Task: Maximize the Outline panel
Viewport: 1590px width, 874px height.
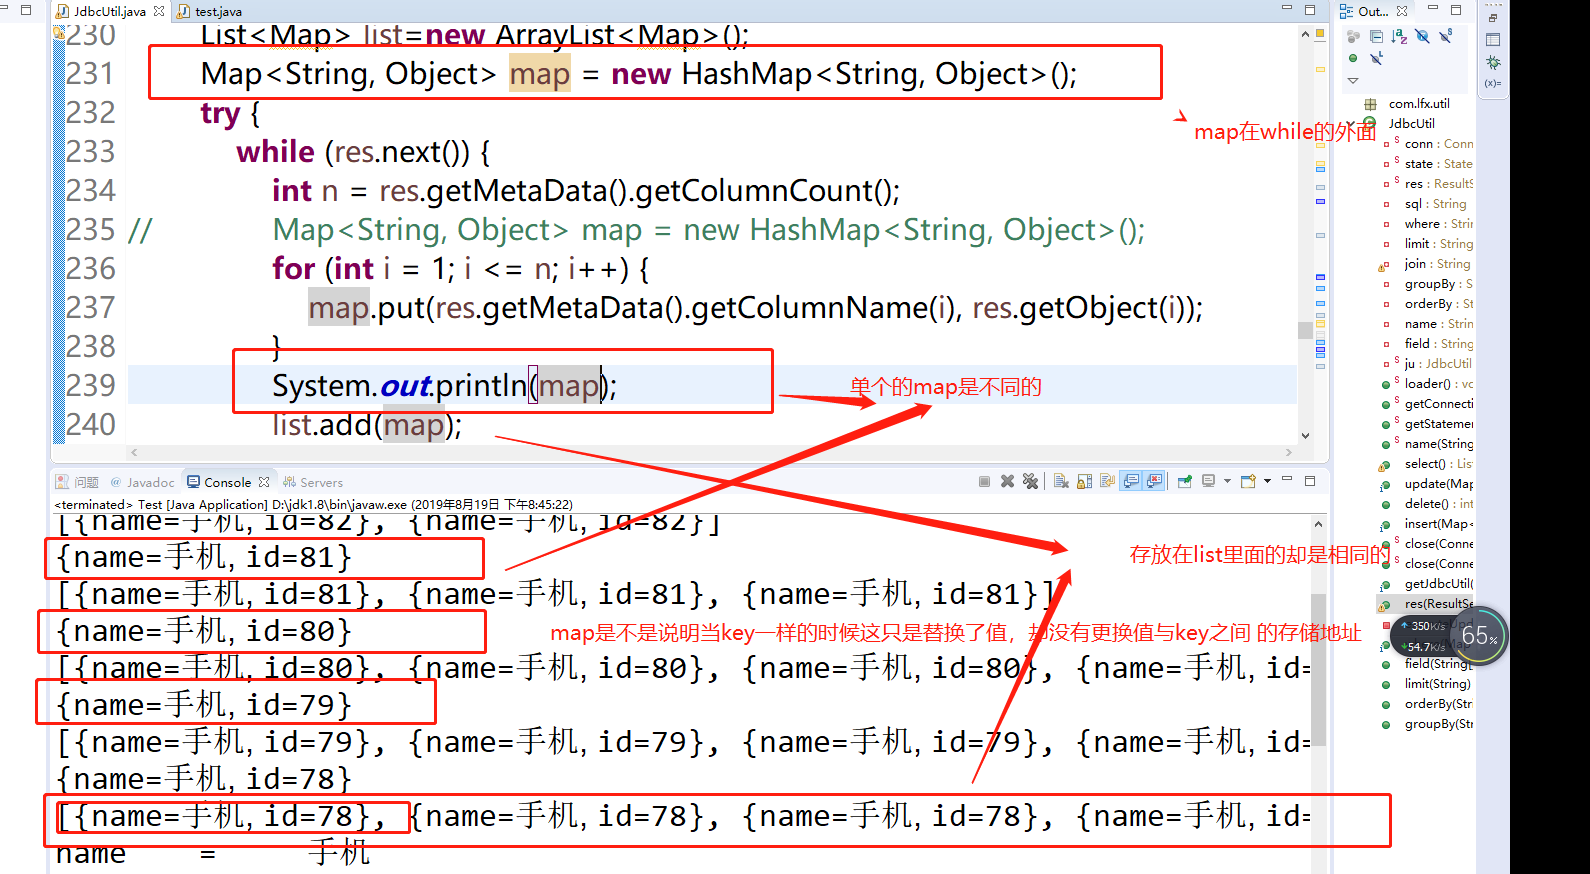Action: [x=1456, y=10]
